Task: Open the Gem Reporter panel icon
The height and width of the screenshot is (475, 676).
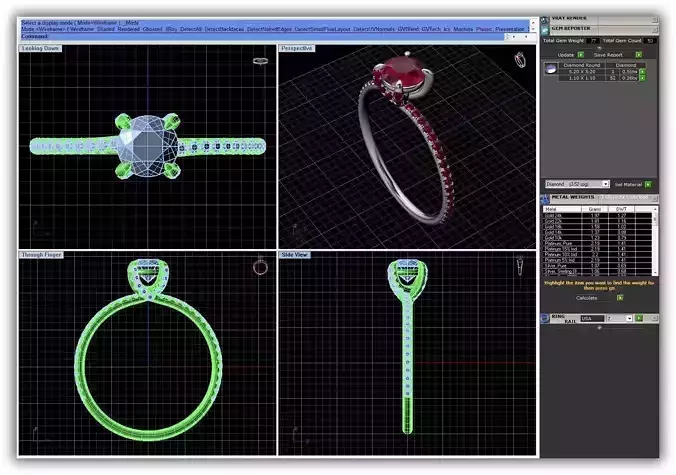Action: pos(545,30)
